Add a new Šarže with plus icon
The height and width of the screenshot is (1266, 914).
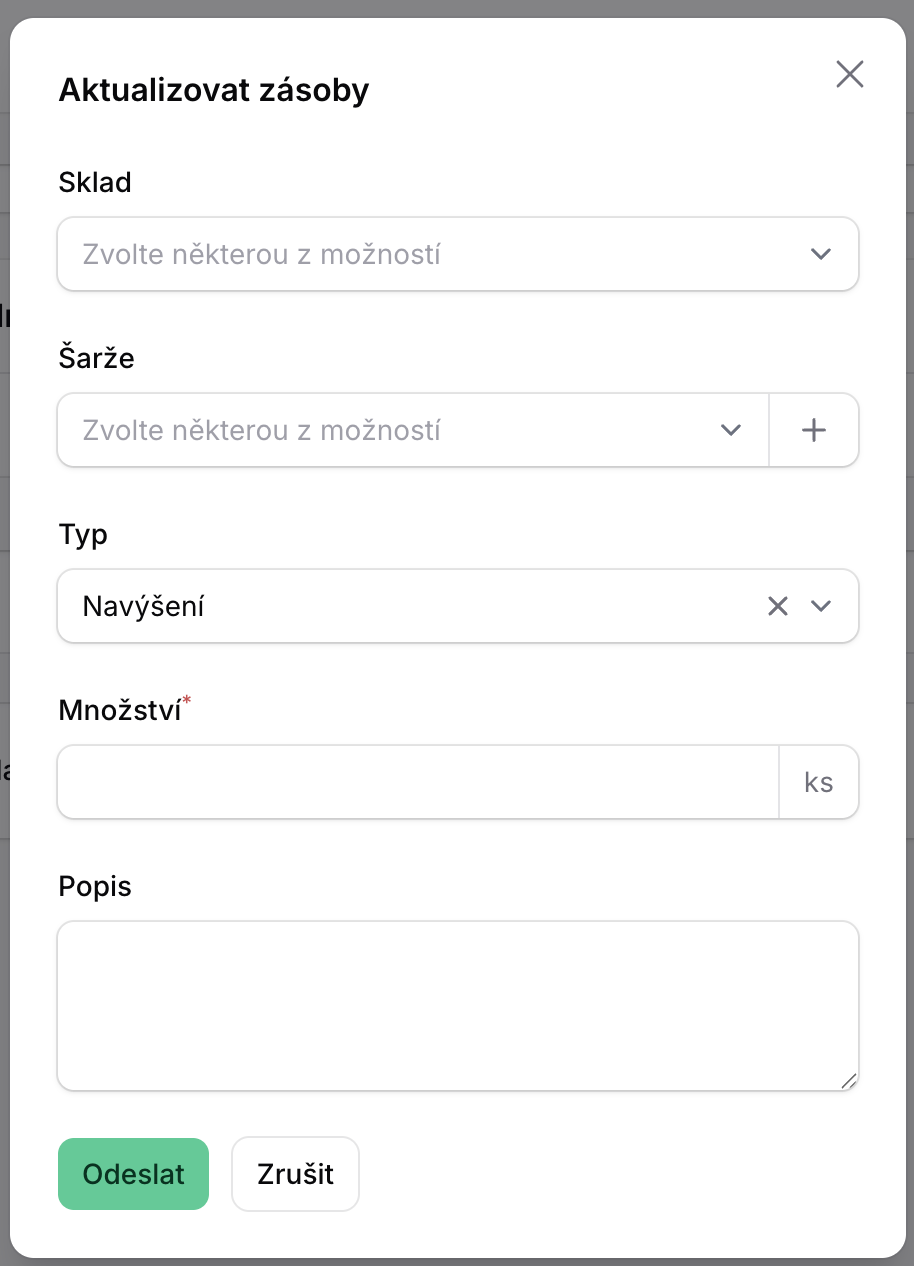(x=814, y=430)
